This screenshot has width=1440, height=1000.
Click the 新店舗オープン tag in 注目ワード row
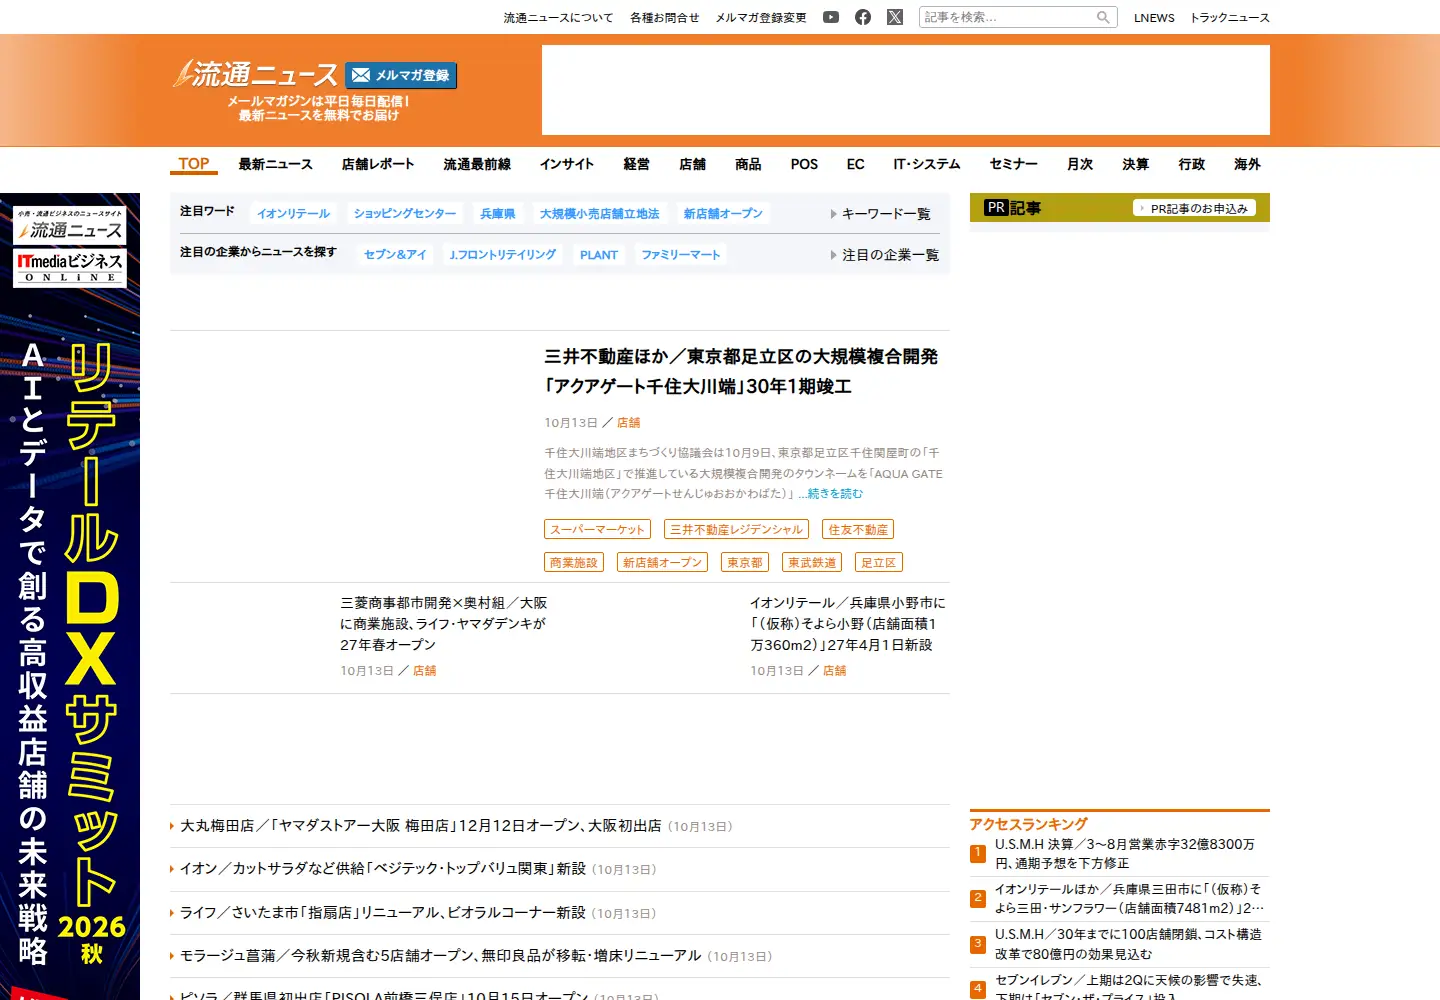pos(723,213)
